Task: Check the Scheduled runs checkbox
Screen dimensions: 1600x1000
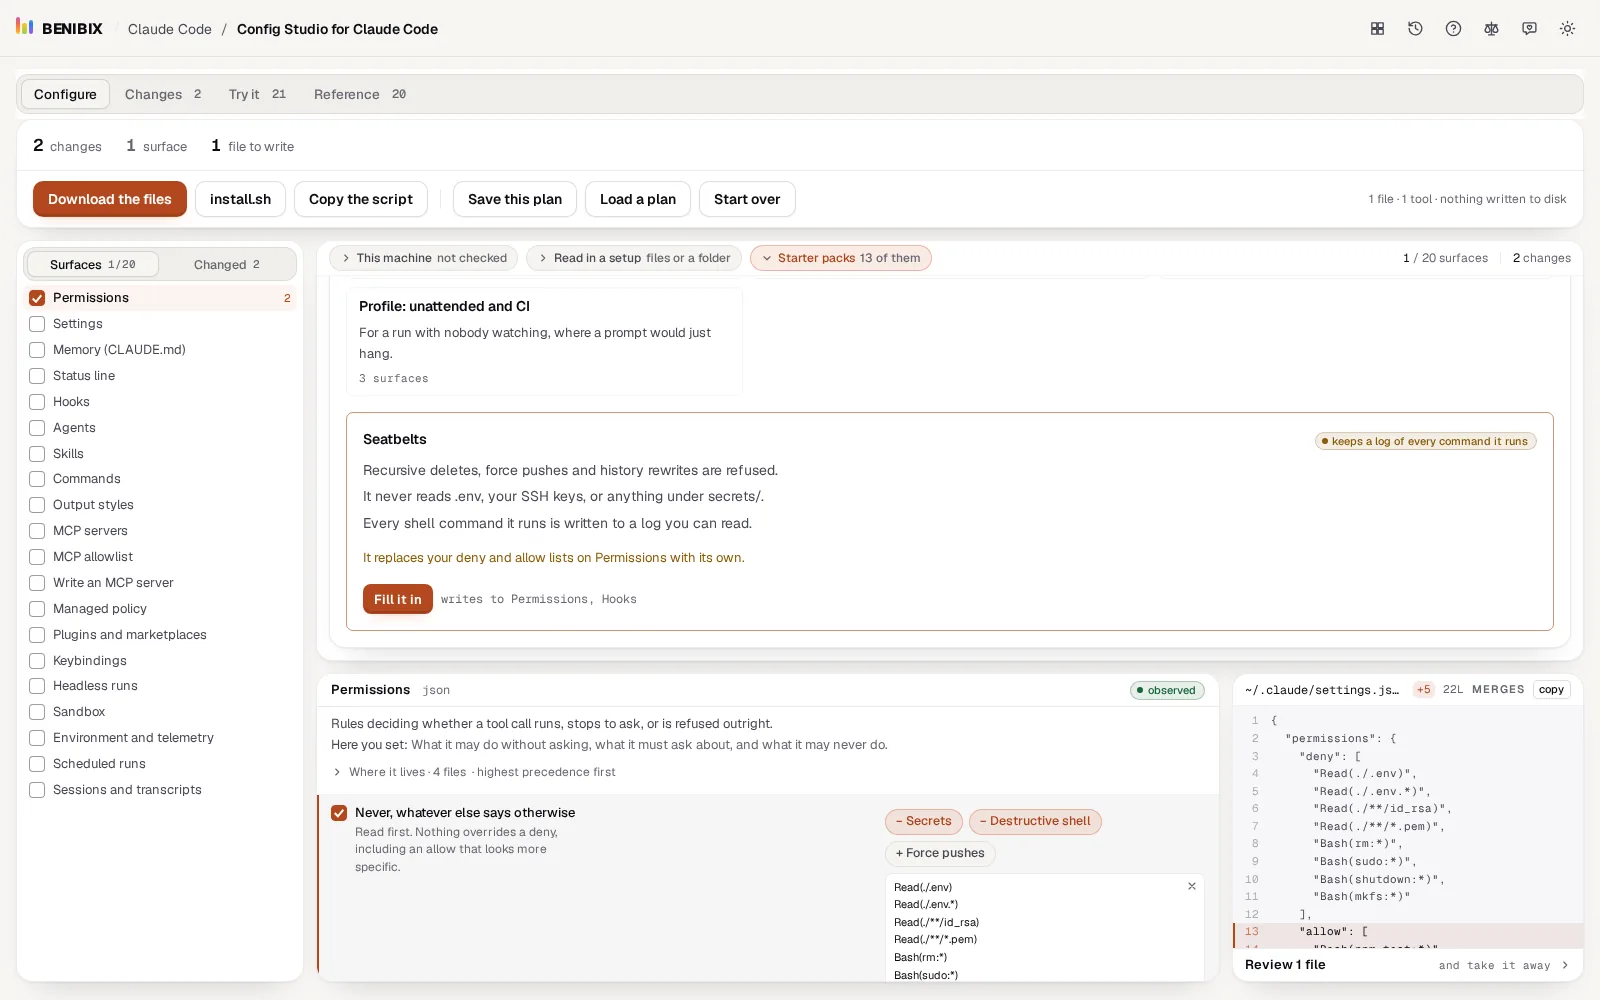Action: (x=37, y=764)
